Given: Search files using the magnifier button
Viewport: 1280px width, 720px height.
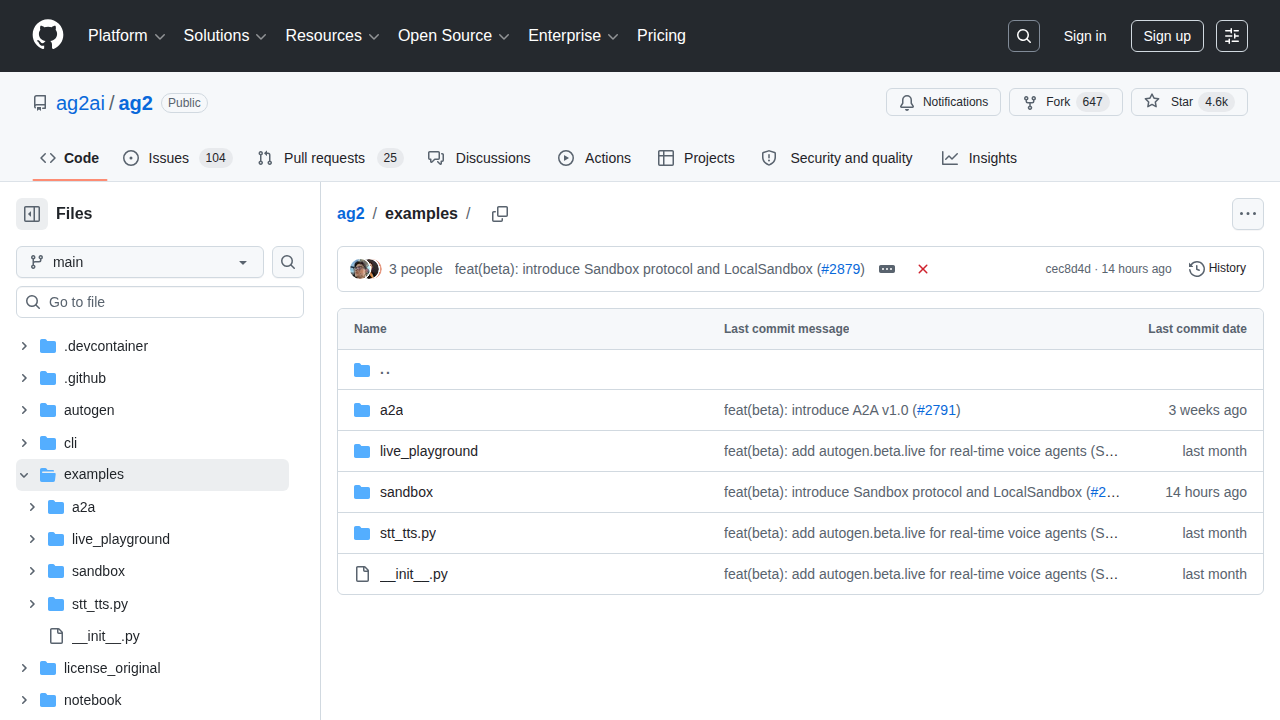Looking at the screenshot, I should click(288, 262).
